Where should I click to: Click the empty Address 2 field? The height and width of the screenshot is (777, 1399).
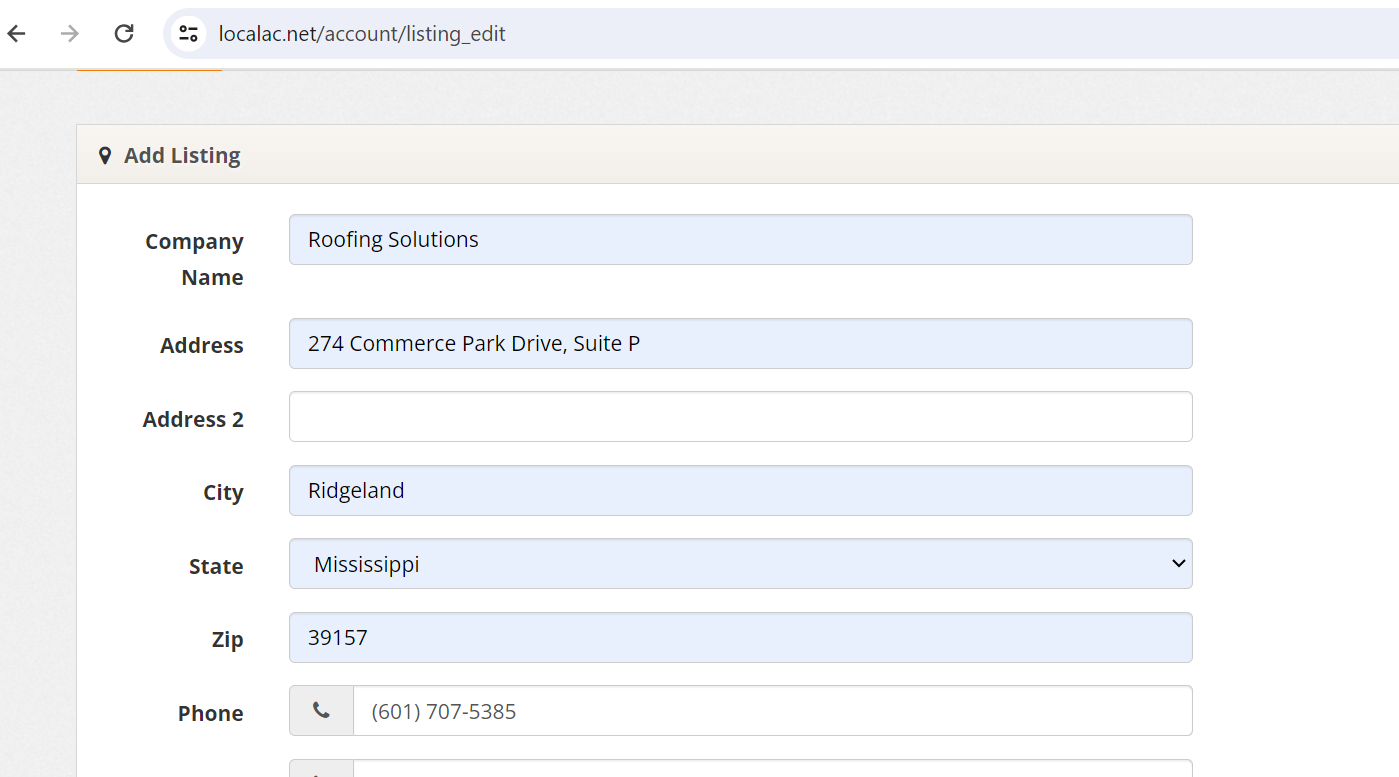click(740, 417)
